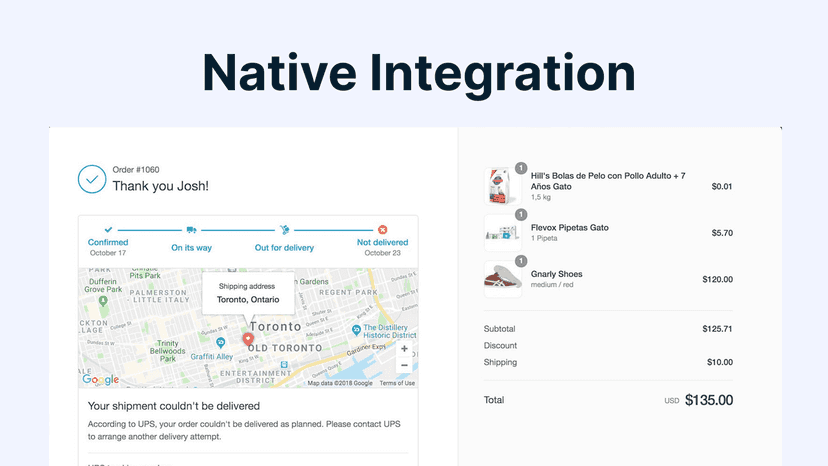Viewport: 828px width, 466px height.
Task: Open Hill's cat food product thumbnail
Action: pos(503,186)
